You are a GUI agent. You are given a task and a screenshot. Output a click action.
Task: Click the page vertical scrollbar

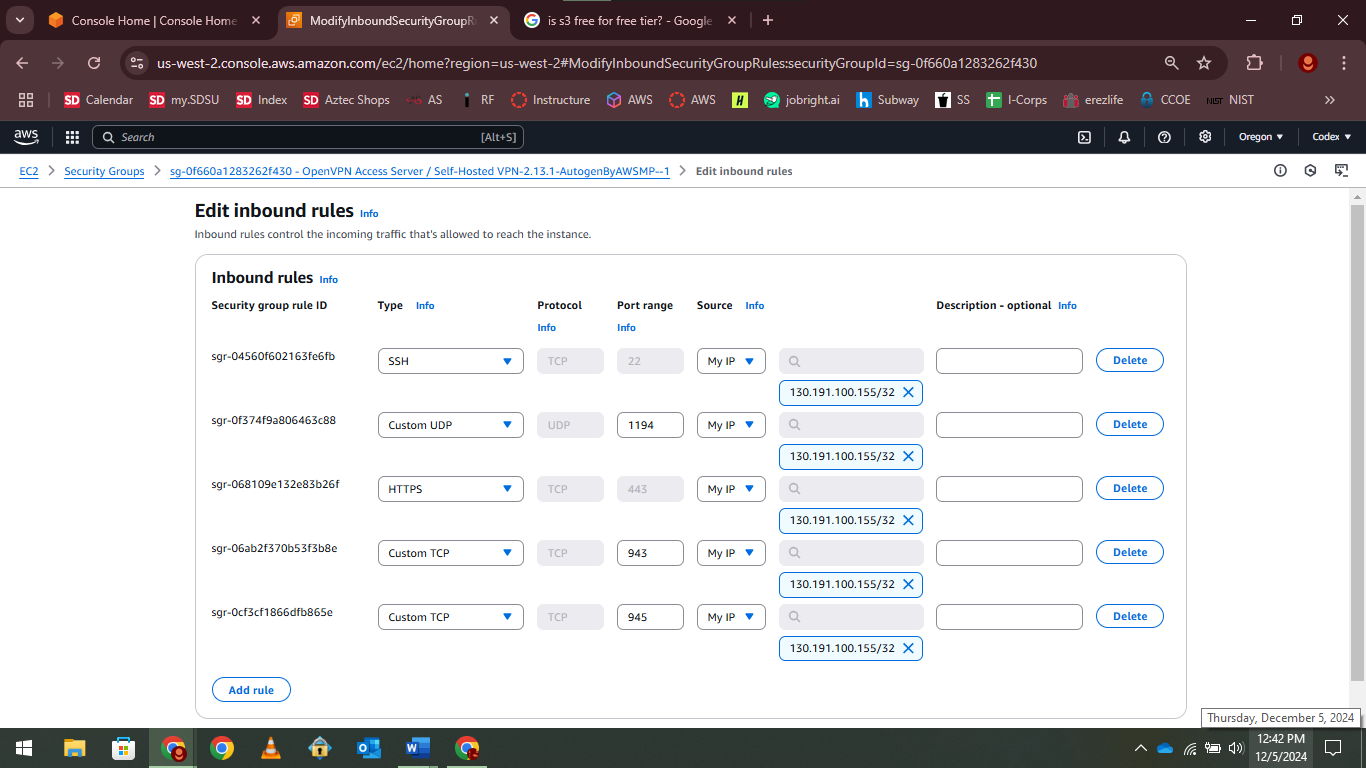click(x=1357, y=444)
